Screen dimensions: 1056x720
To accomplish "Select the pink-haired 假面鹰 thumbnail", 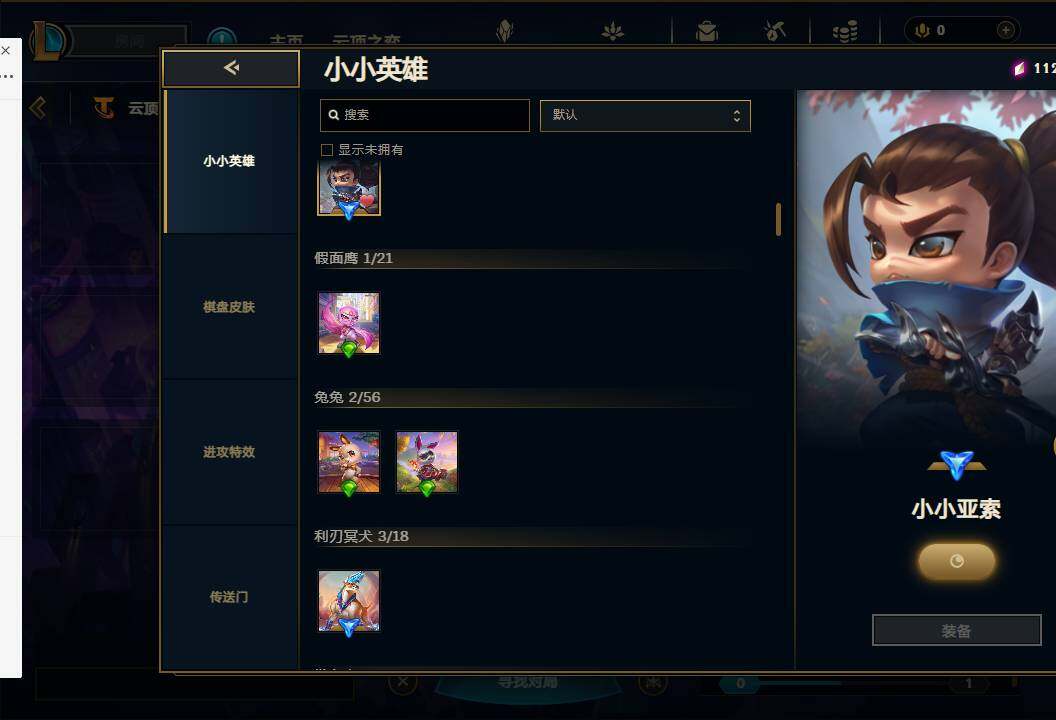I will 349,323.
